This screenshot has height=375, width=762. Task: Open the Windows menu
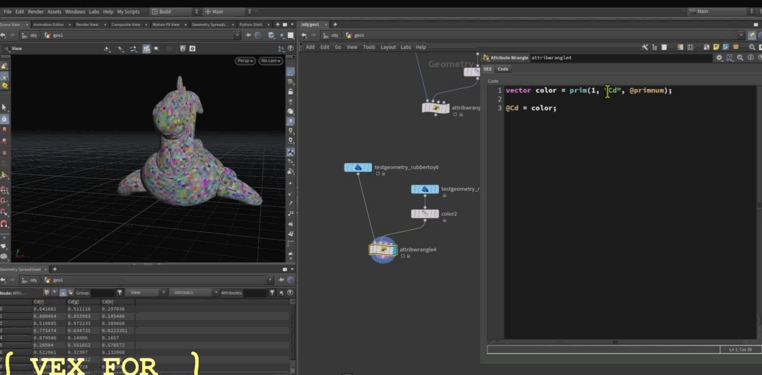[75, 12]
